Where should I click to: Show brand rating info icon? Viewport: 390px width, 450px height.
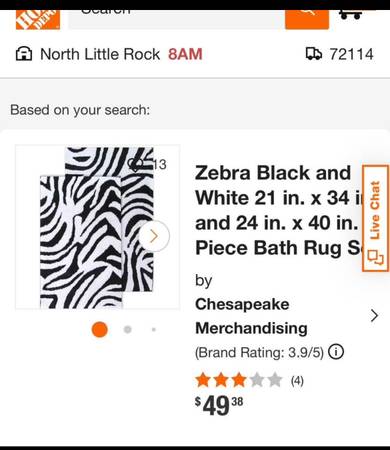click(x=336, y=352)
